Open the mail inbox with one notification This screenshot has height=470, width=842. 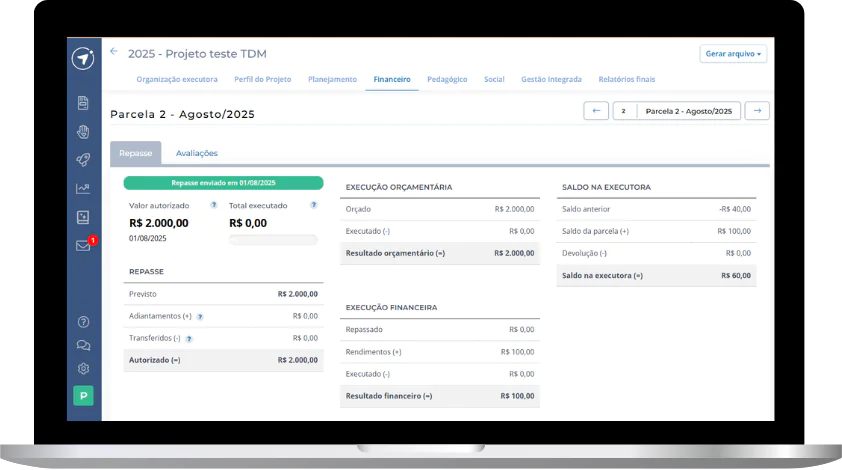click(x=84, y=246)
